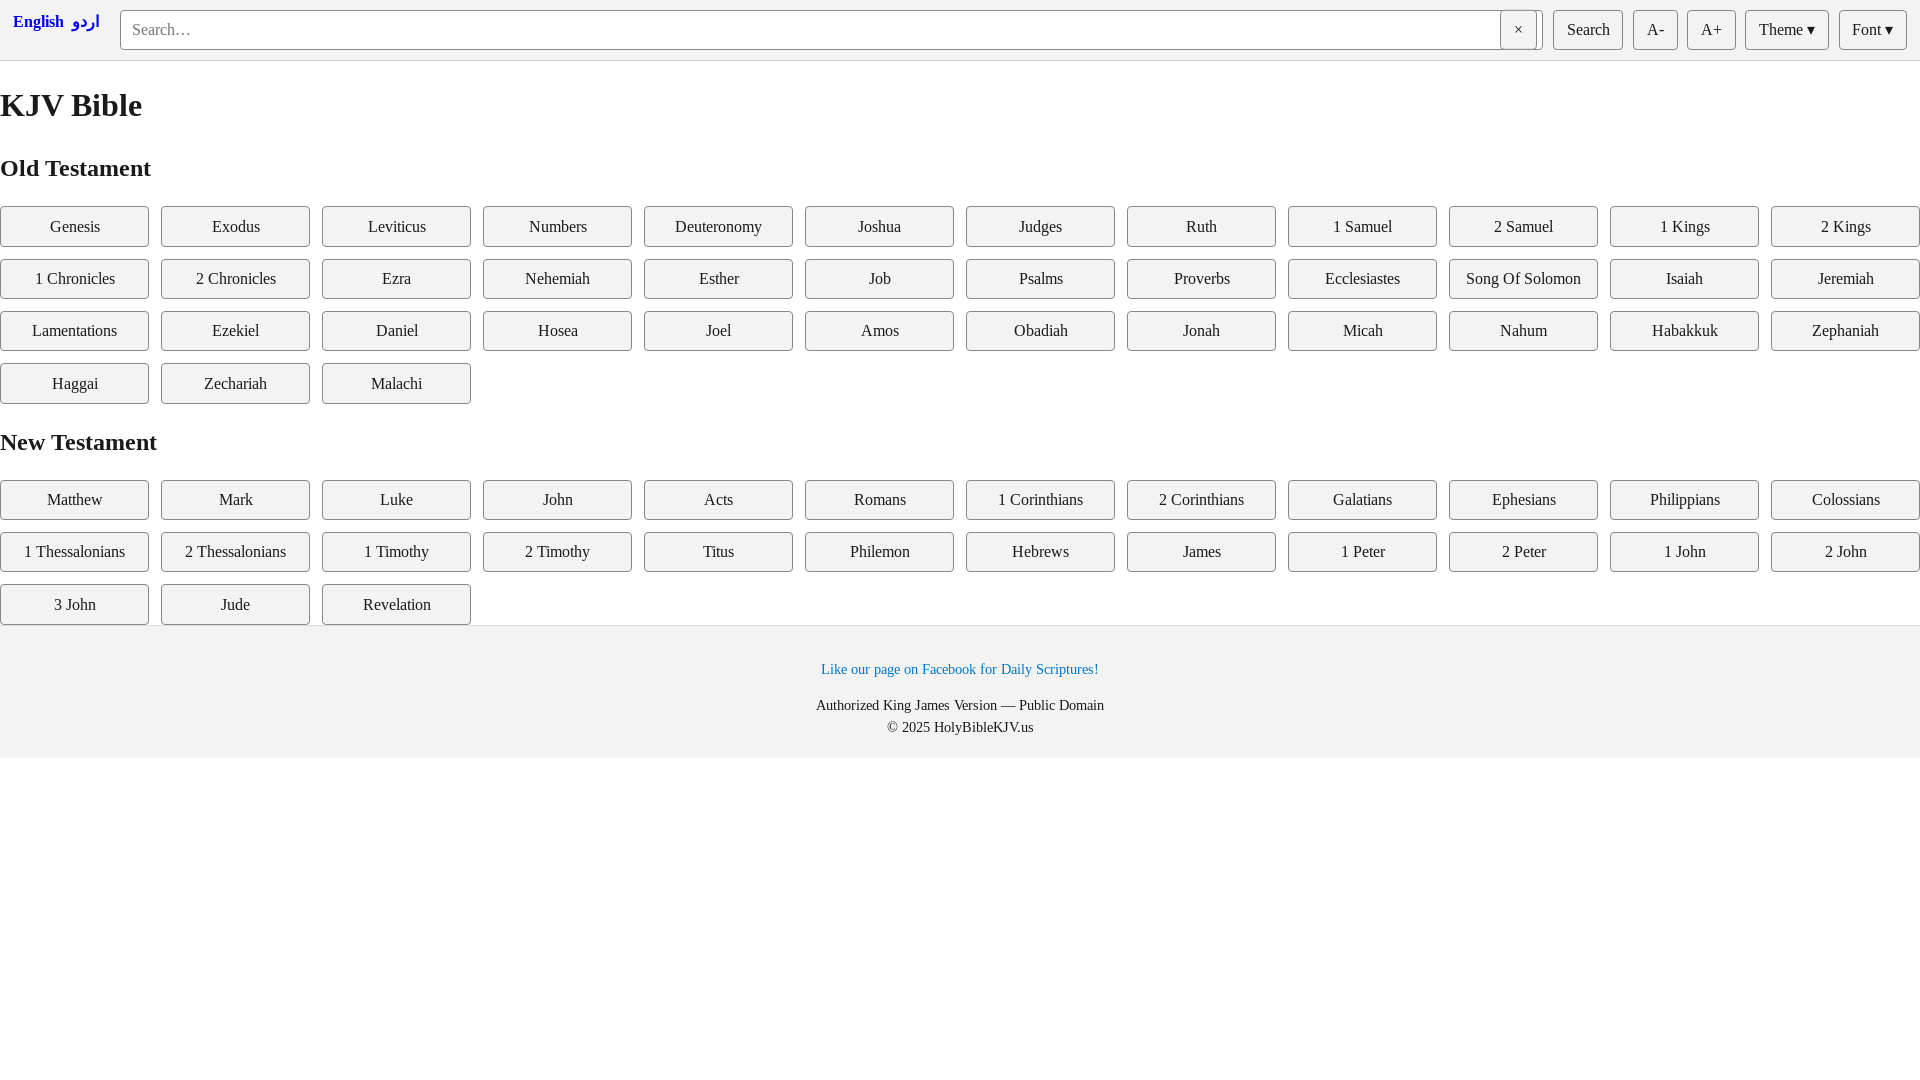Select Hosea

(557, 331)
